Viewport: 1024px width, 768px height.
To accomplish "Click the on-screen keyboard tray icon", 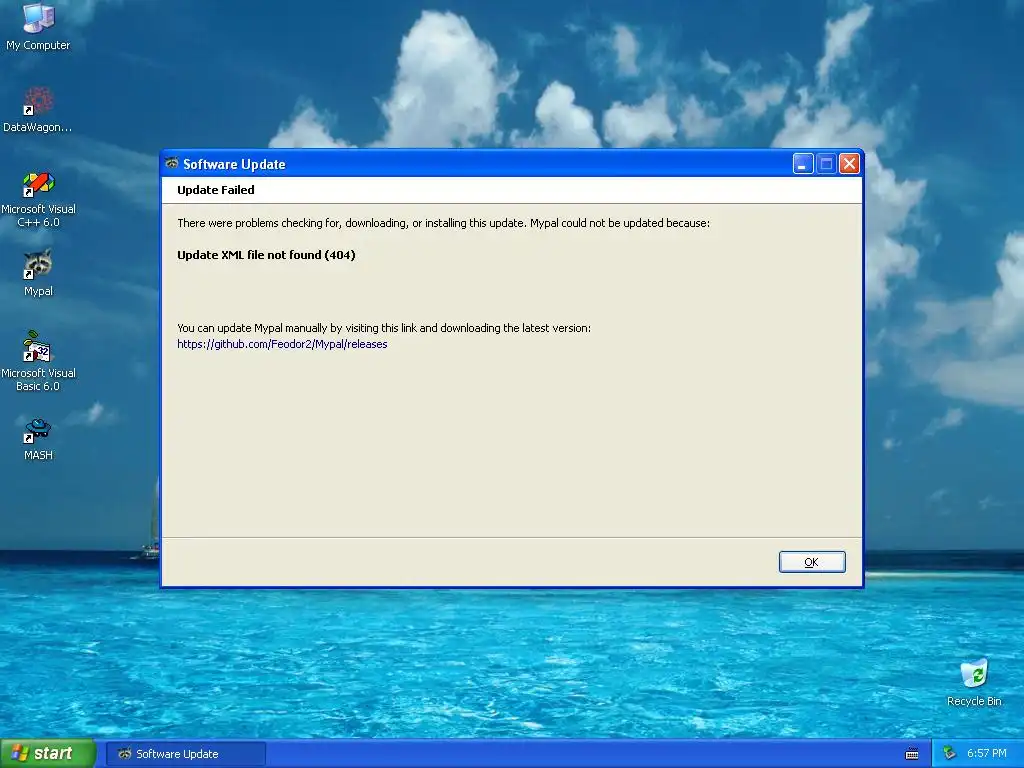I will click(912, 754).
